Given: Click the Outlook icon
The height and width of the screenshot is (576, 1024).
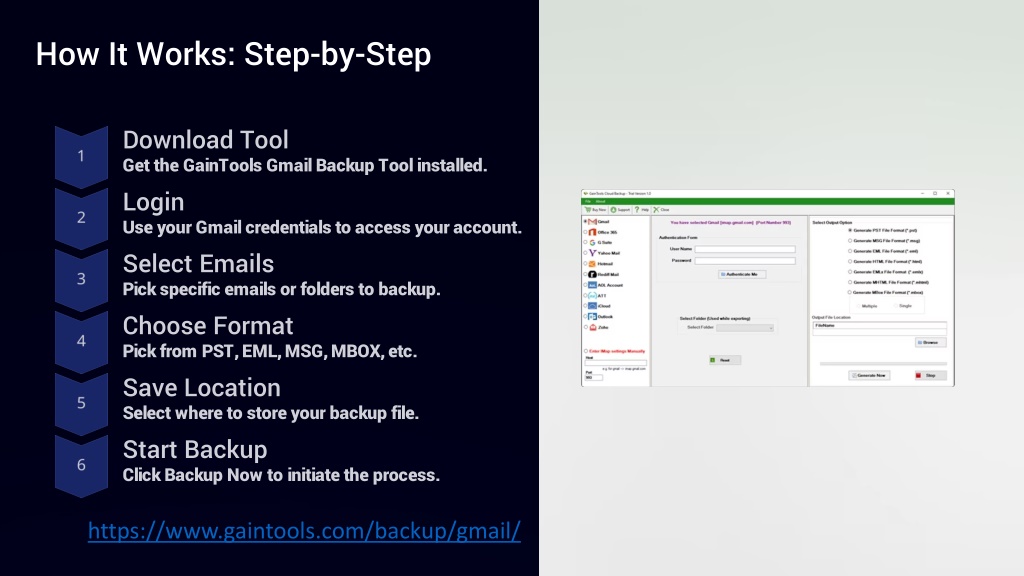Looking at the screenshot, I should (x=592, y=317).
